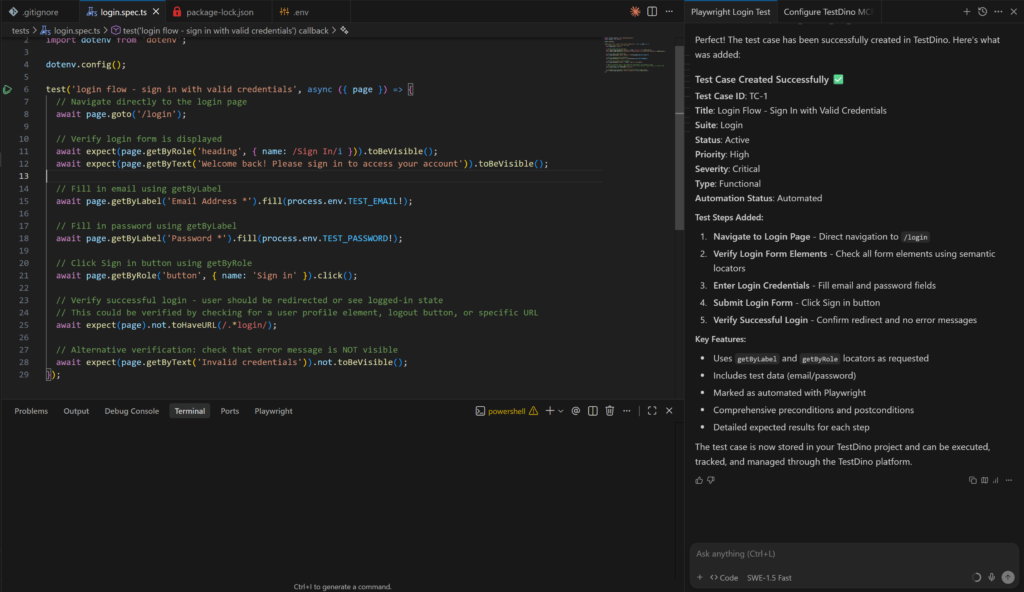This screenshot has width=1024, height=592.
Task: Start a new chat with plus icon
Action: (966, 12)
